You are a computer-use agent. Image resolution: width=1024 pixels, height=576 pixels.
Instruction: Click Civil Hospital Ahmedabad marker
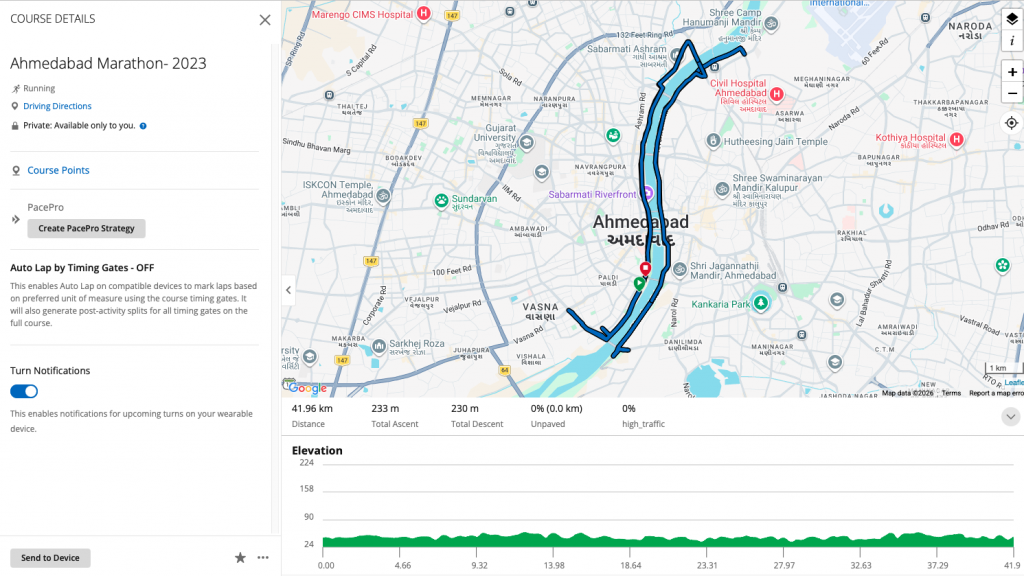coord(776,94)
